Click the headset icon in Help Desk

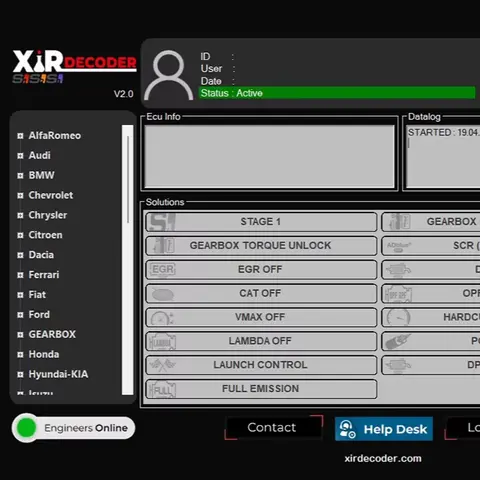tap(347, 429)
